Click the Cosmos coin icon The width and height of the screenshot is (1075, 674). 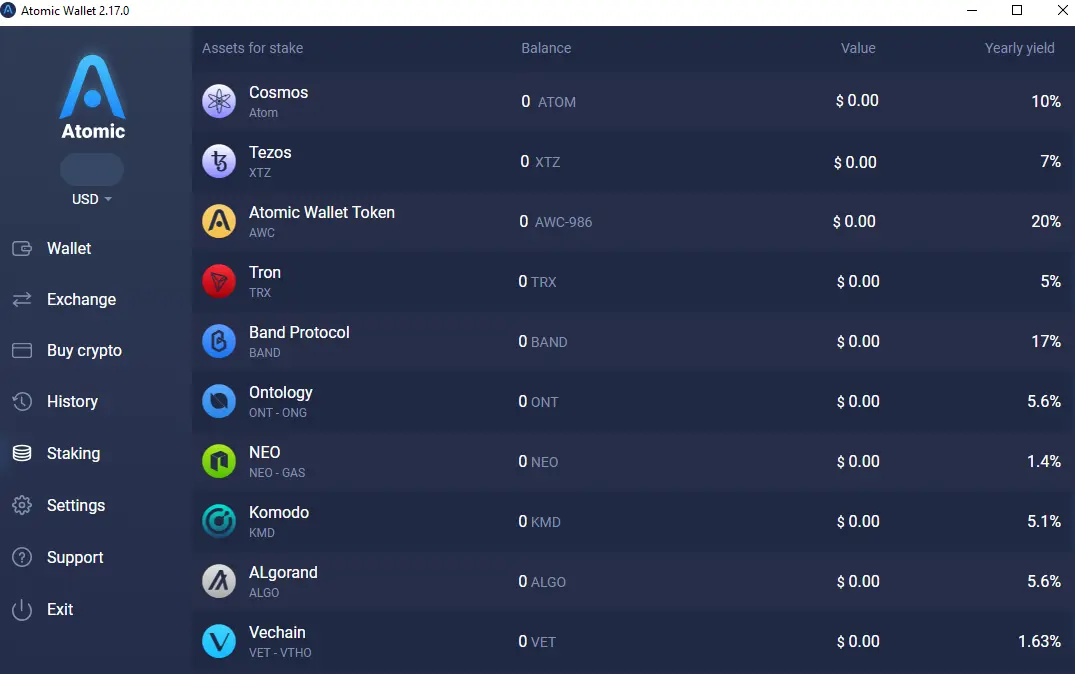pyautogui.click(x=219, y=101)
